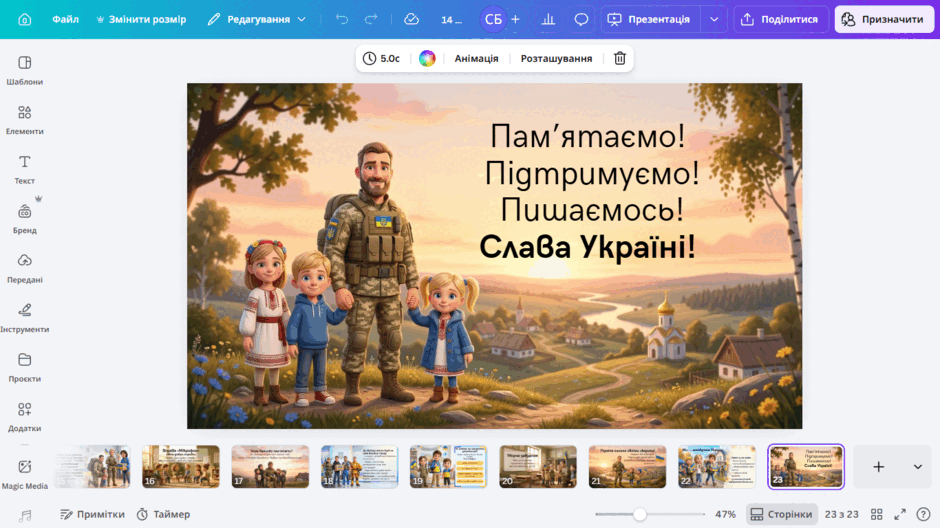Click the СБ user avatar
Screen dimensions: 940x528
pos(493,19)
